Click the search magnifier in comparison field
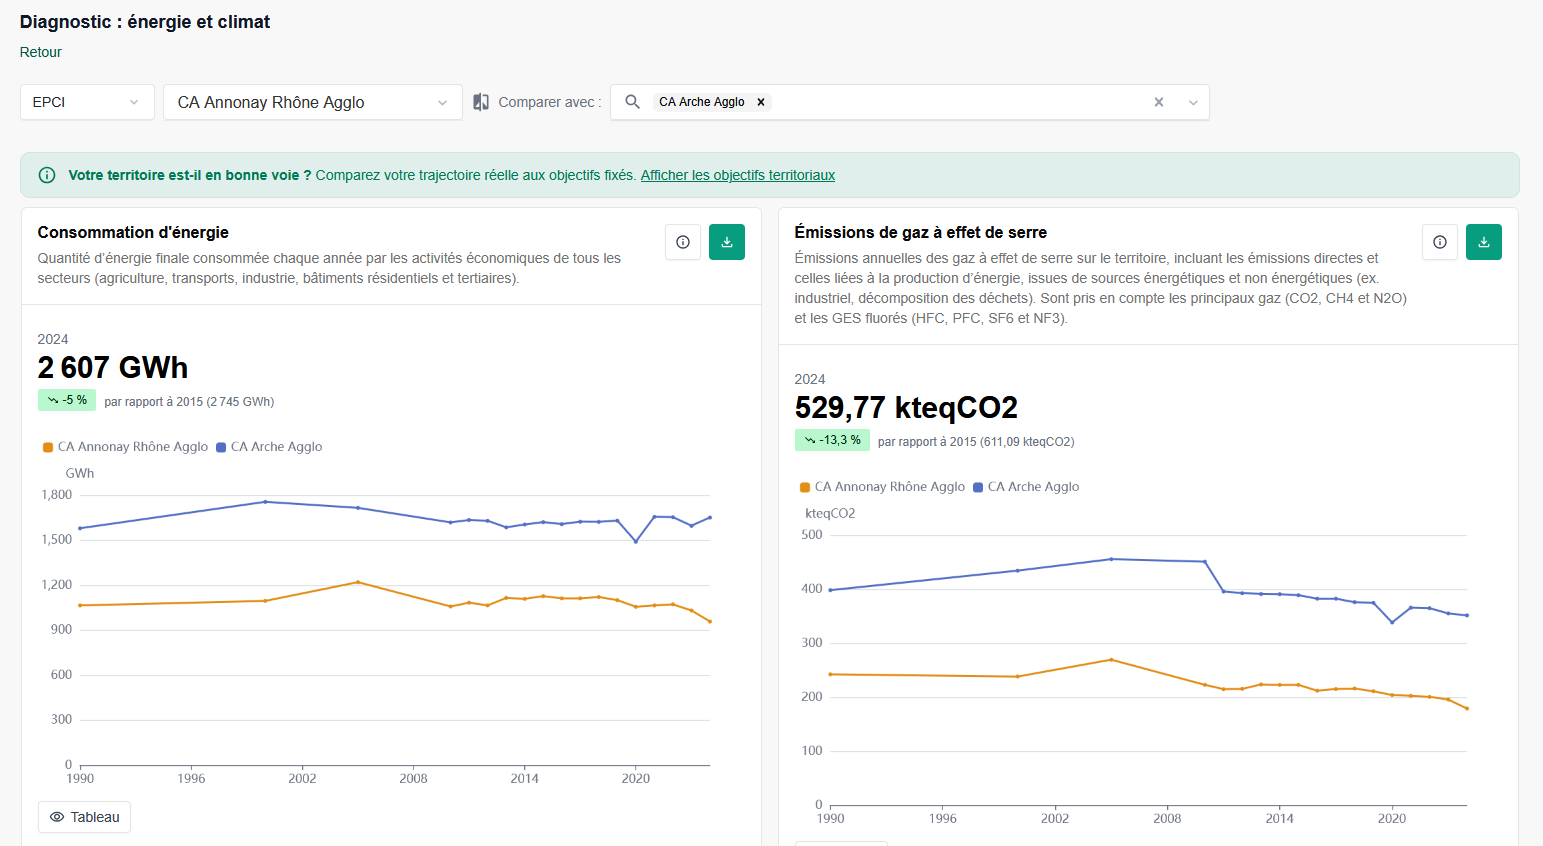 click(632, 102)
